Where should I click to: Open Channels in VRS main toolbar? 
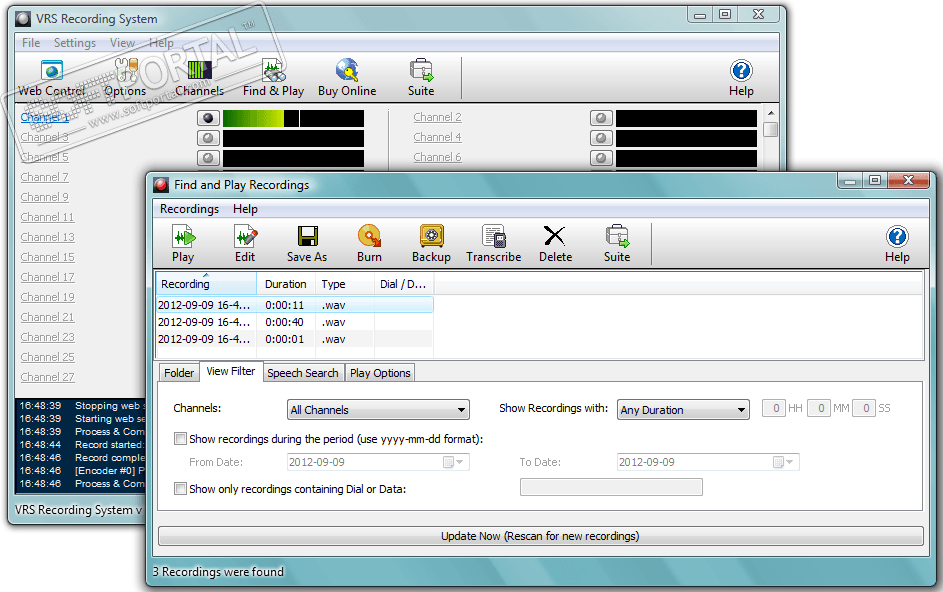click(x=199, y=78)
